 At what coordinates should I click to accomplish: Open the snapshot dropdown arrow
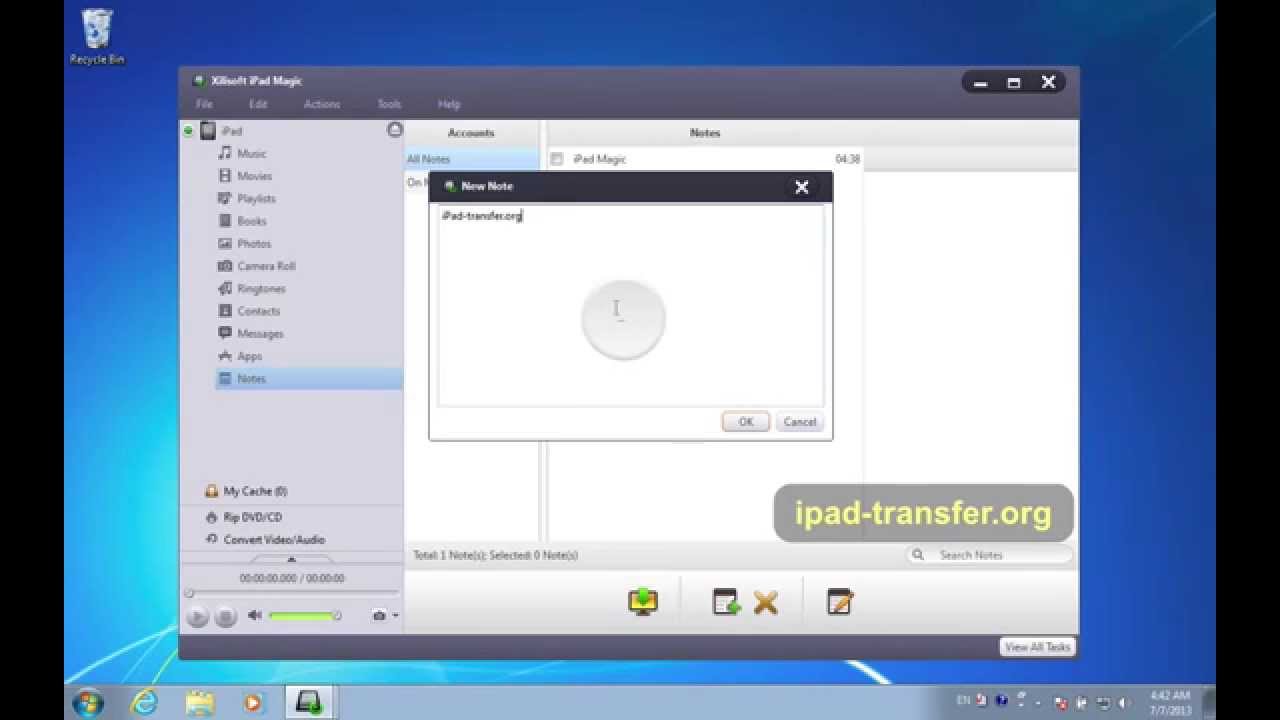(396, 616)
